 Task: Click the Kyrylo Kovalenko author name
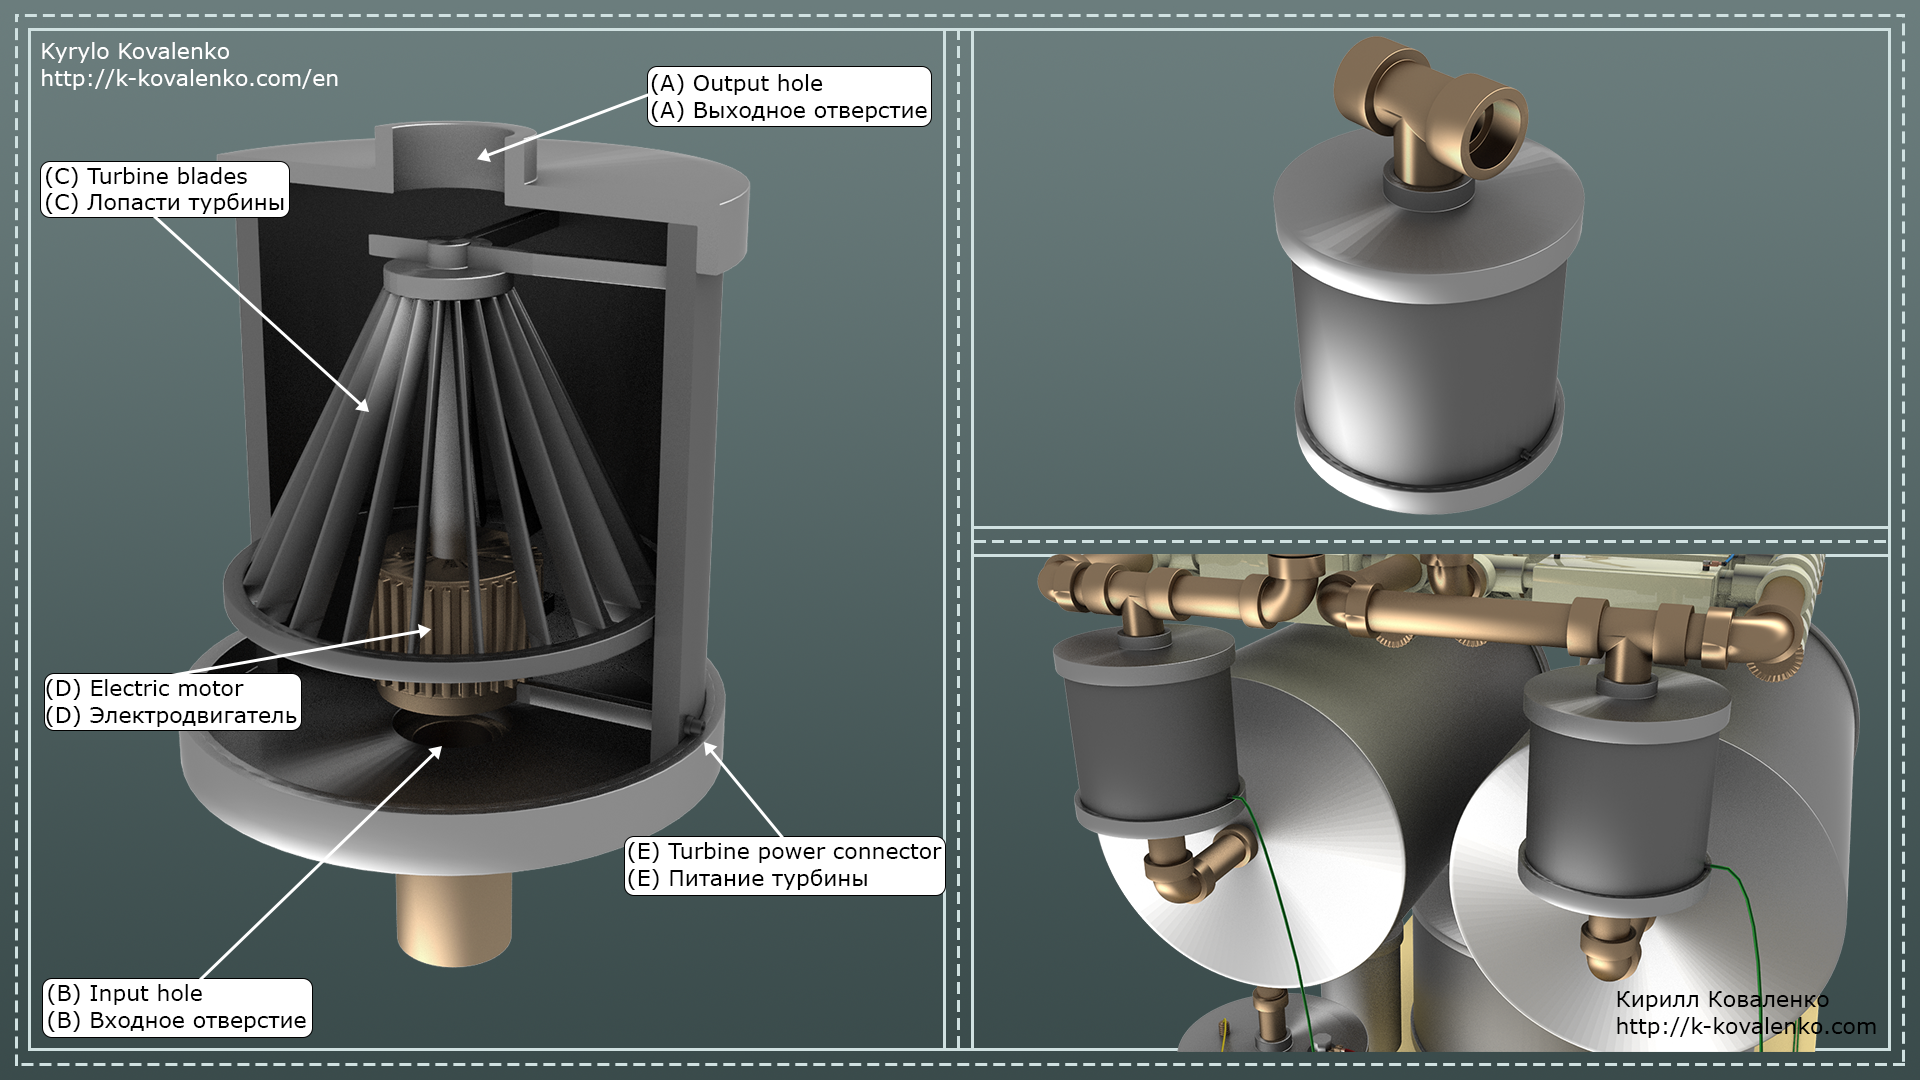[135, 51]
